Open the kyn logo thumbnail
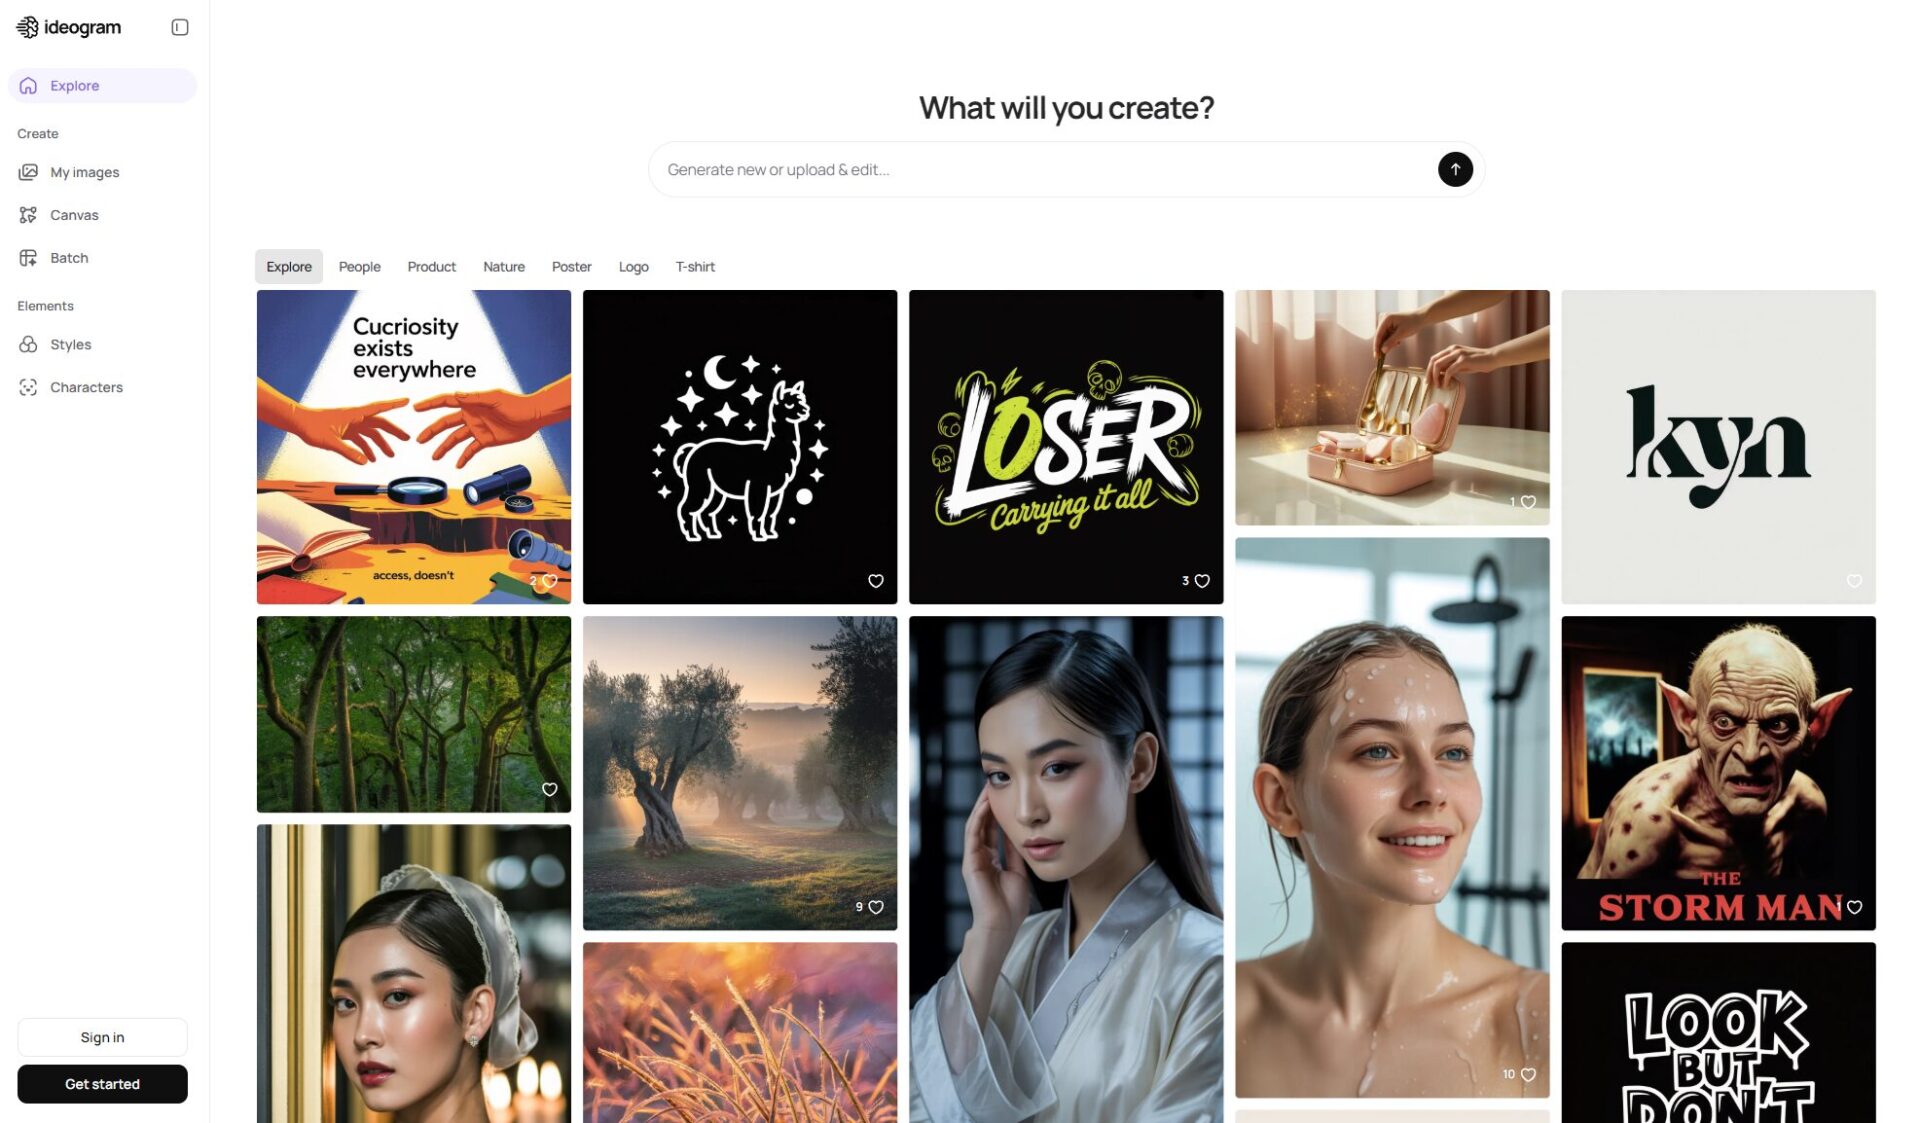Image resolution: width=1920 pixels, height=1123 pixels. 1718,447
